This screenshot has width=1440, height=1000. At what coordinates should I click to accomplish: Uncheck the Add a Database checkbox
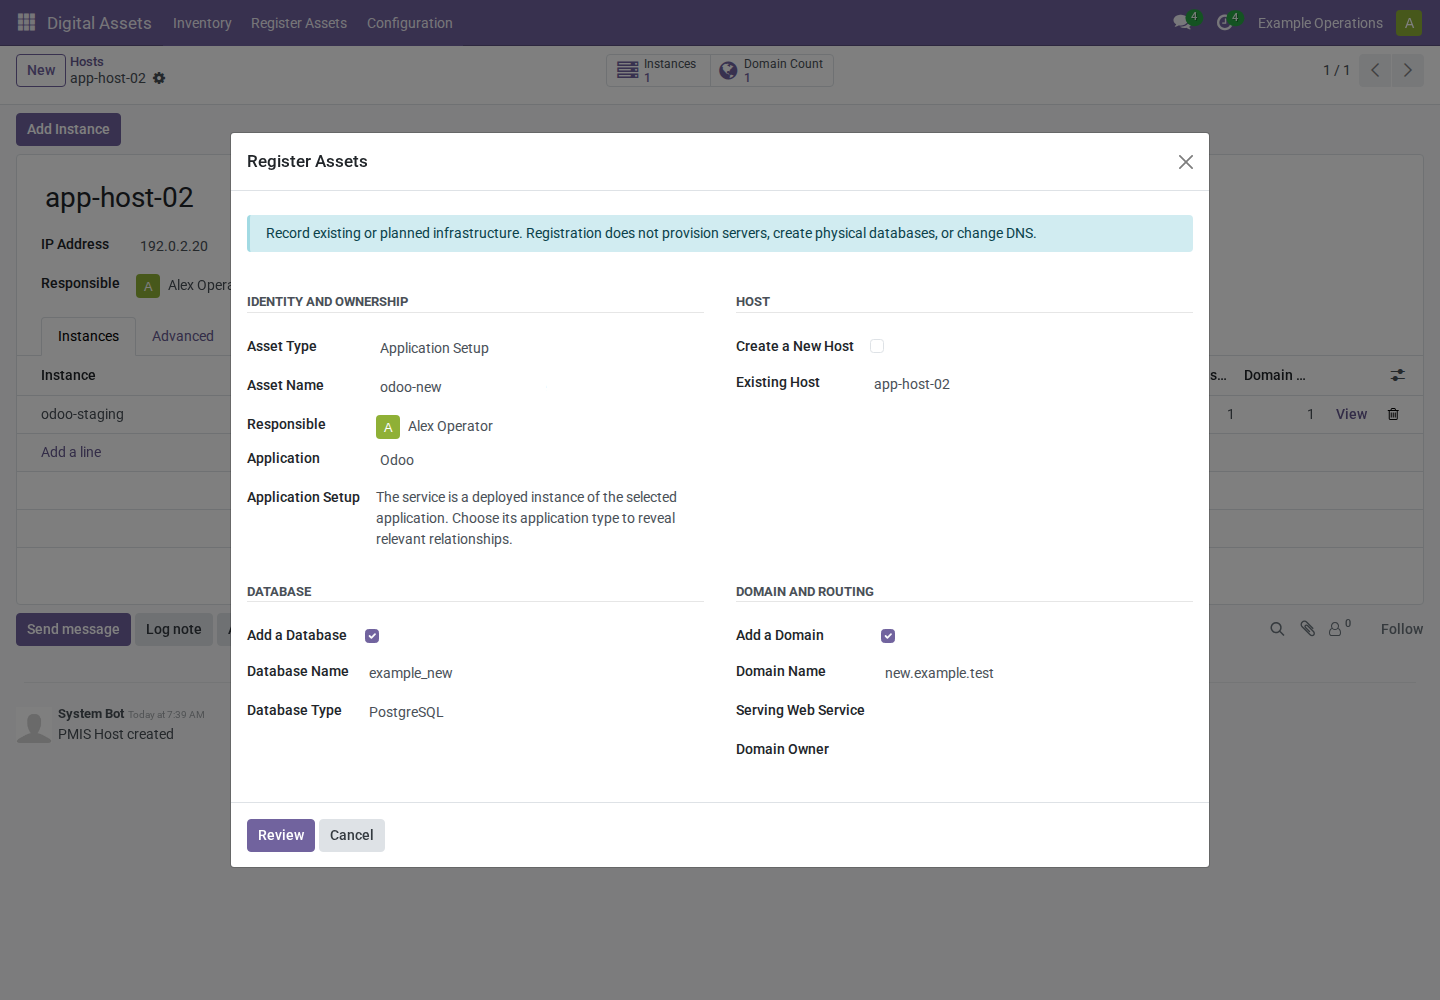[372, 636]
